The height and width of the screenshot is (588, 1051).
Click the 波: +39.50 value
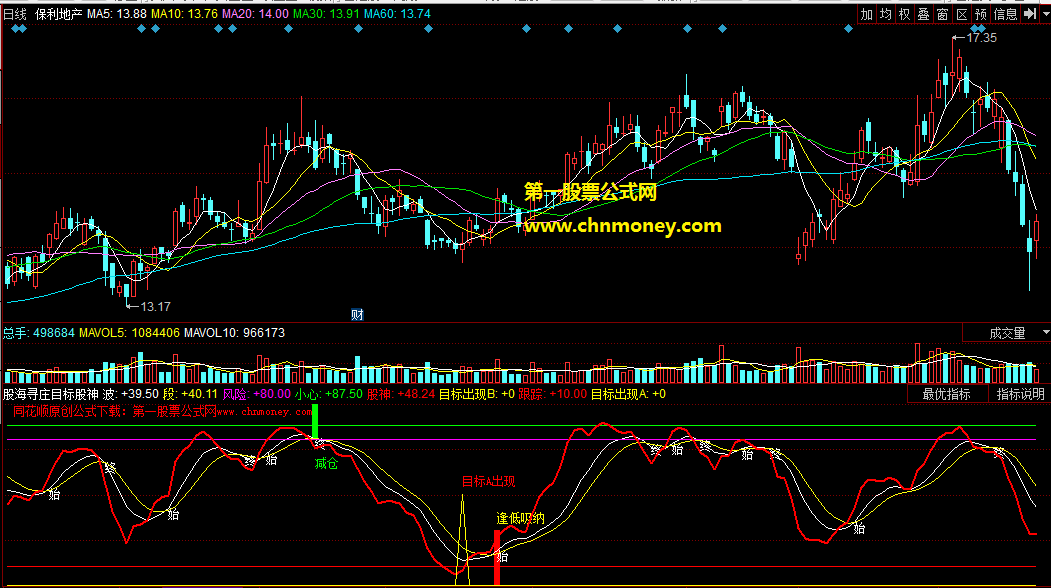point(131,394)
